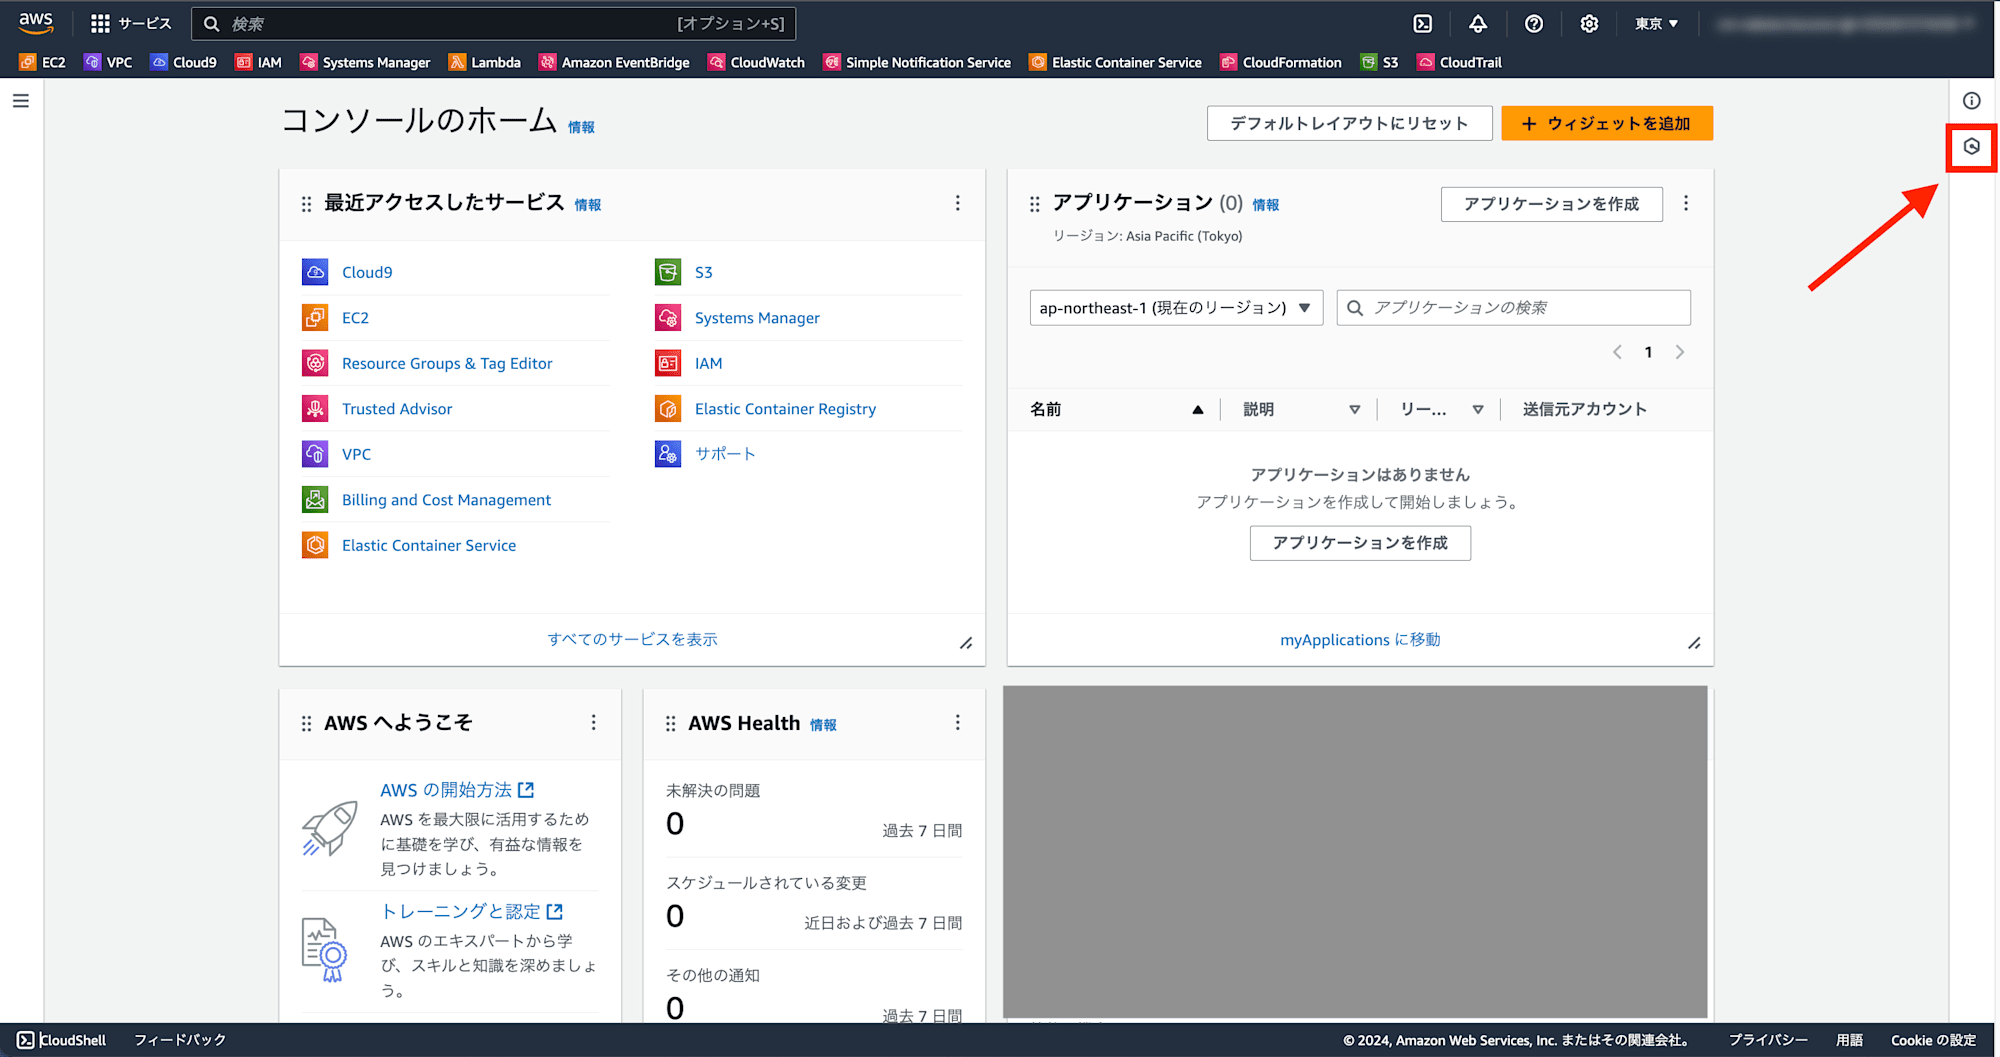The image size is (2000, 1057).
Task: Open Systems Manager in the favorites bar
Action: point(365,62)
